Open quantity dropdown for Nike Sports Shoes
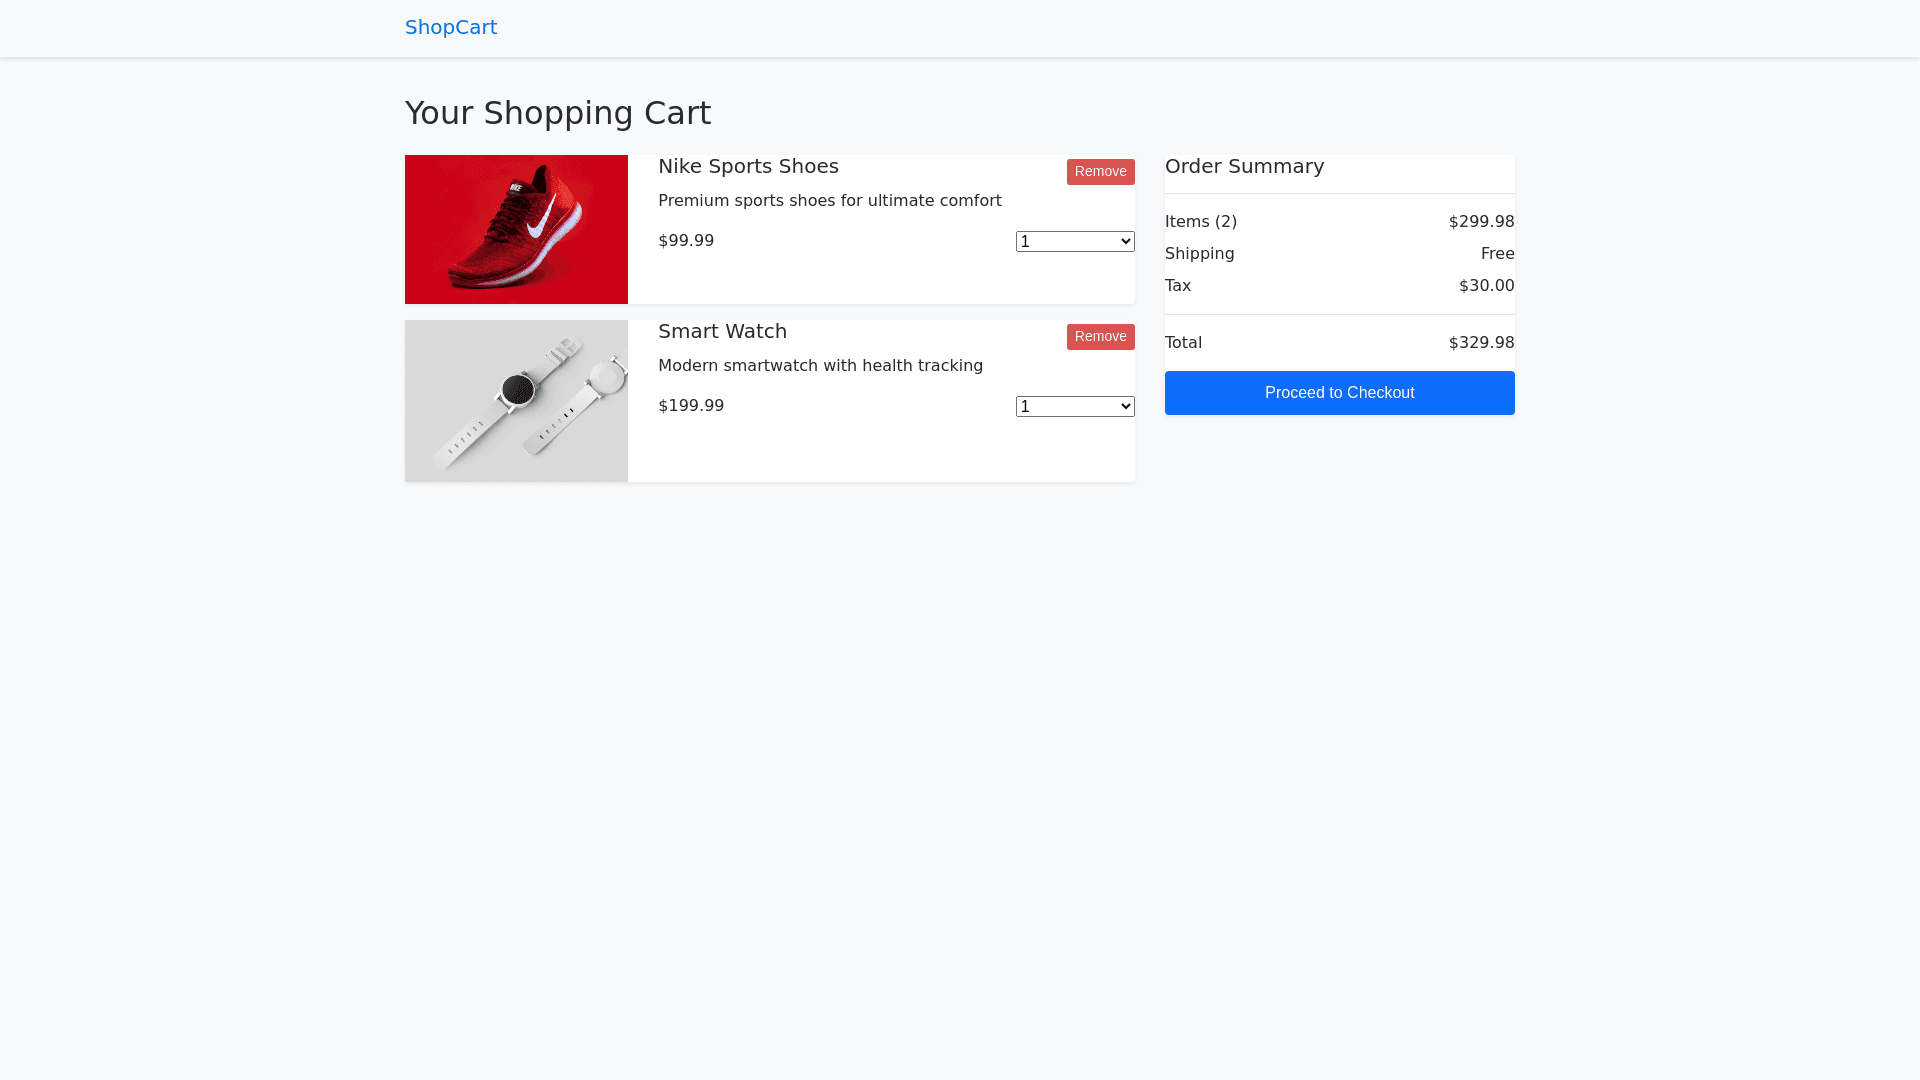Screen dimensions: 1920x1080 (x=1075, y=241)
